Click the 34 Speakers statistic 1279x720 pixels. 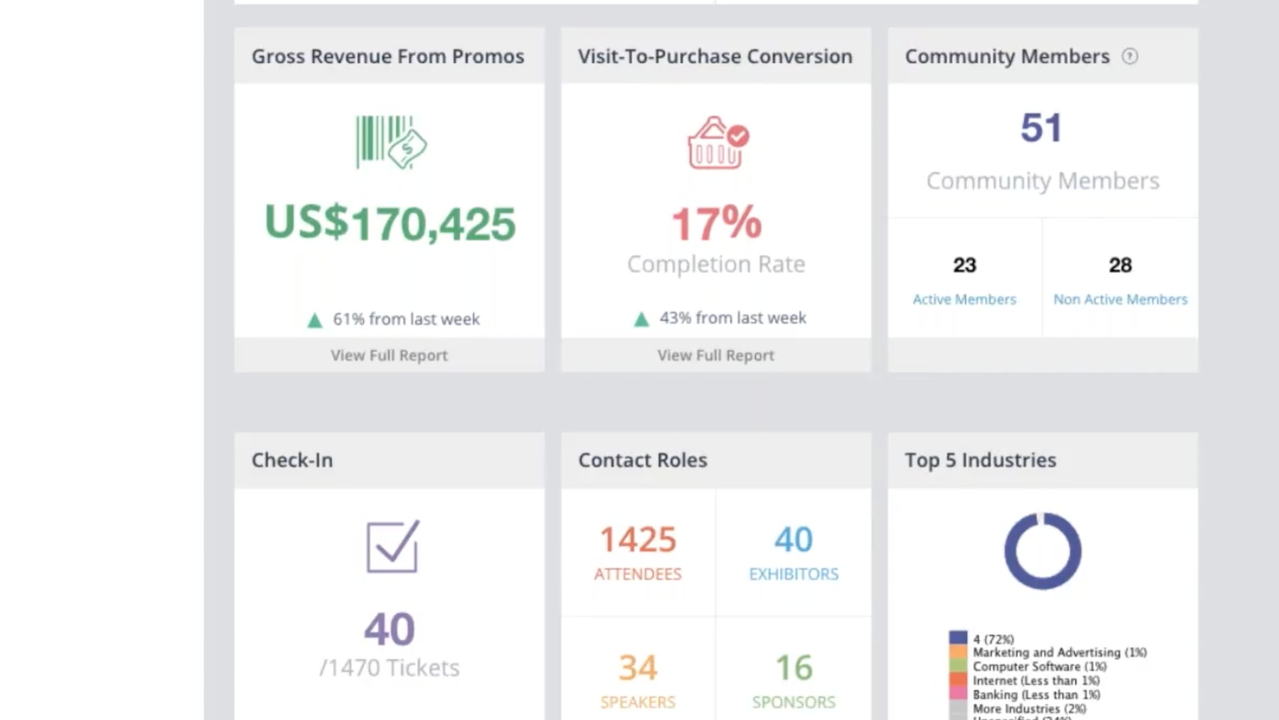pyautogui.click(x=637, y=667)
